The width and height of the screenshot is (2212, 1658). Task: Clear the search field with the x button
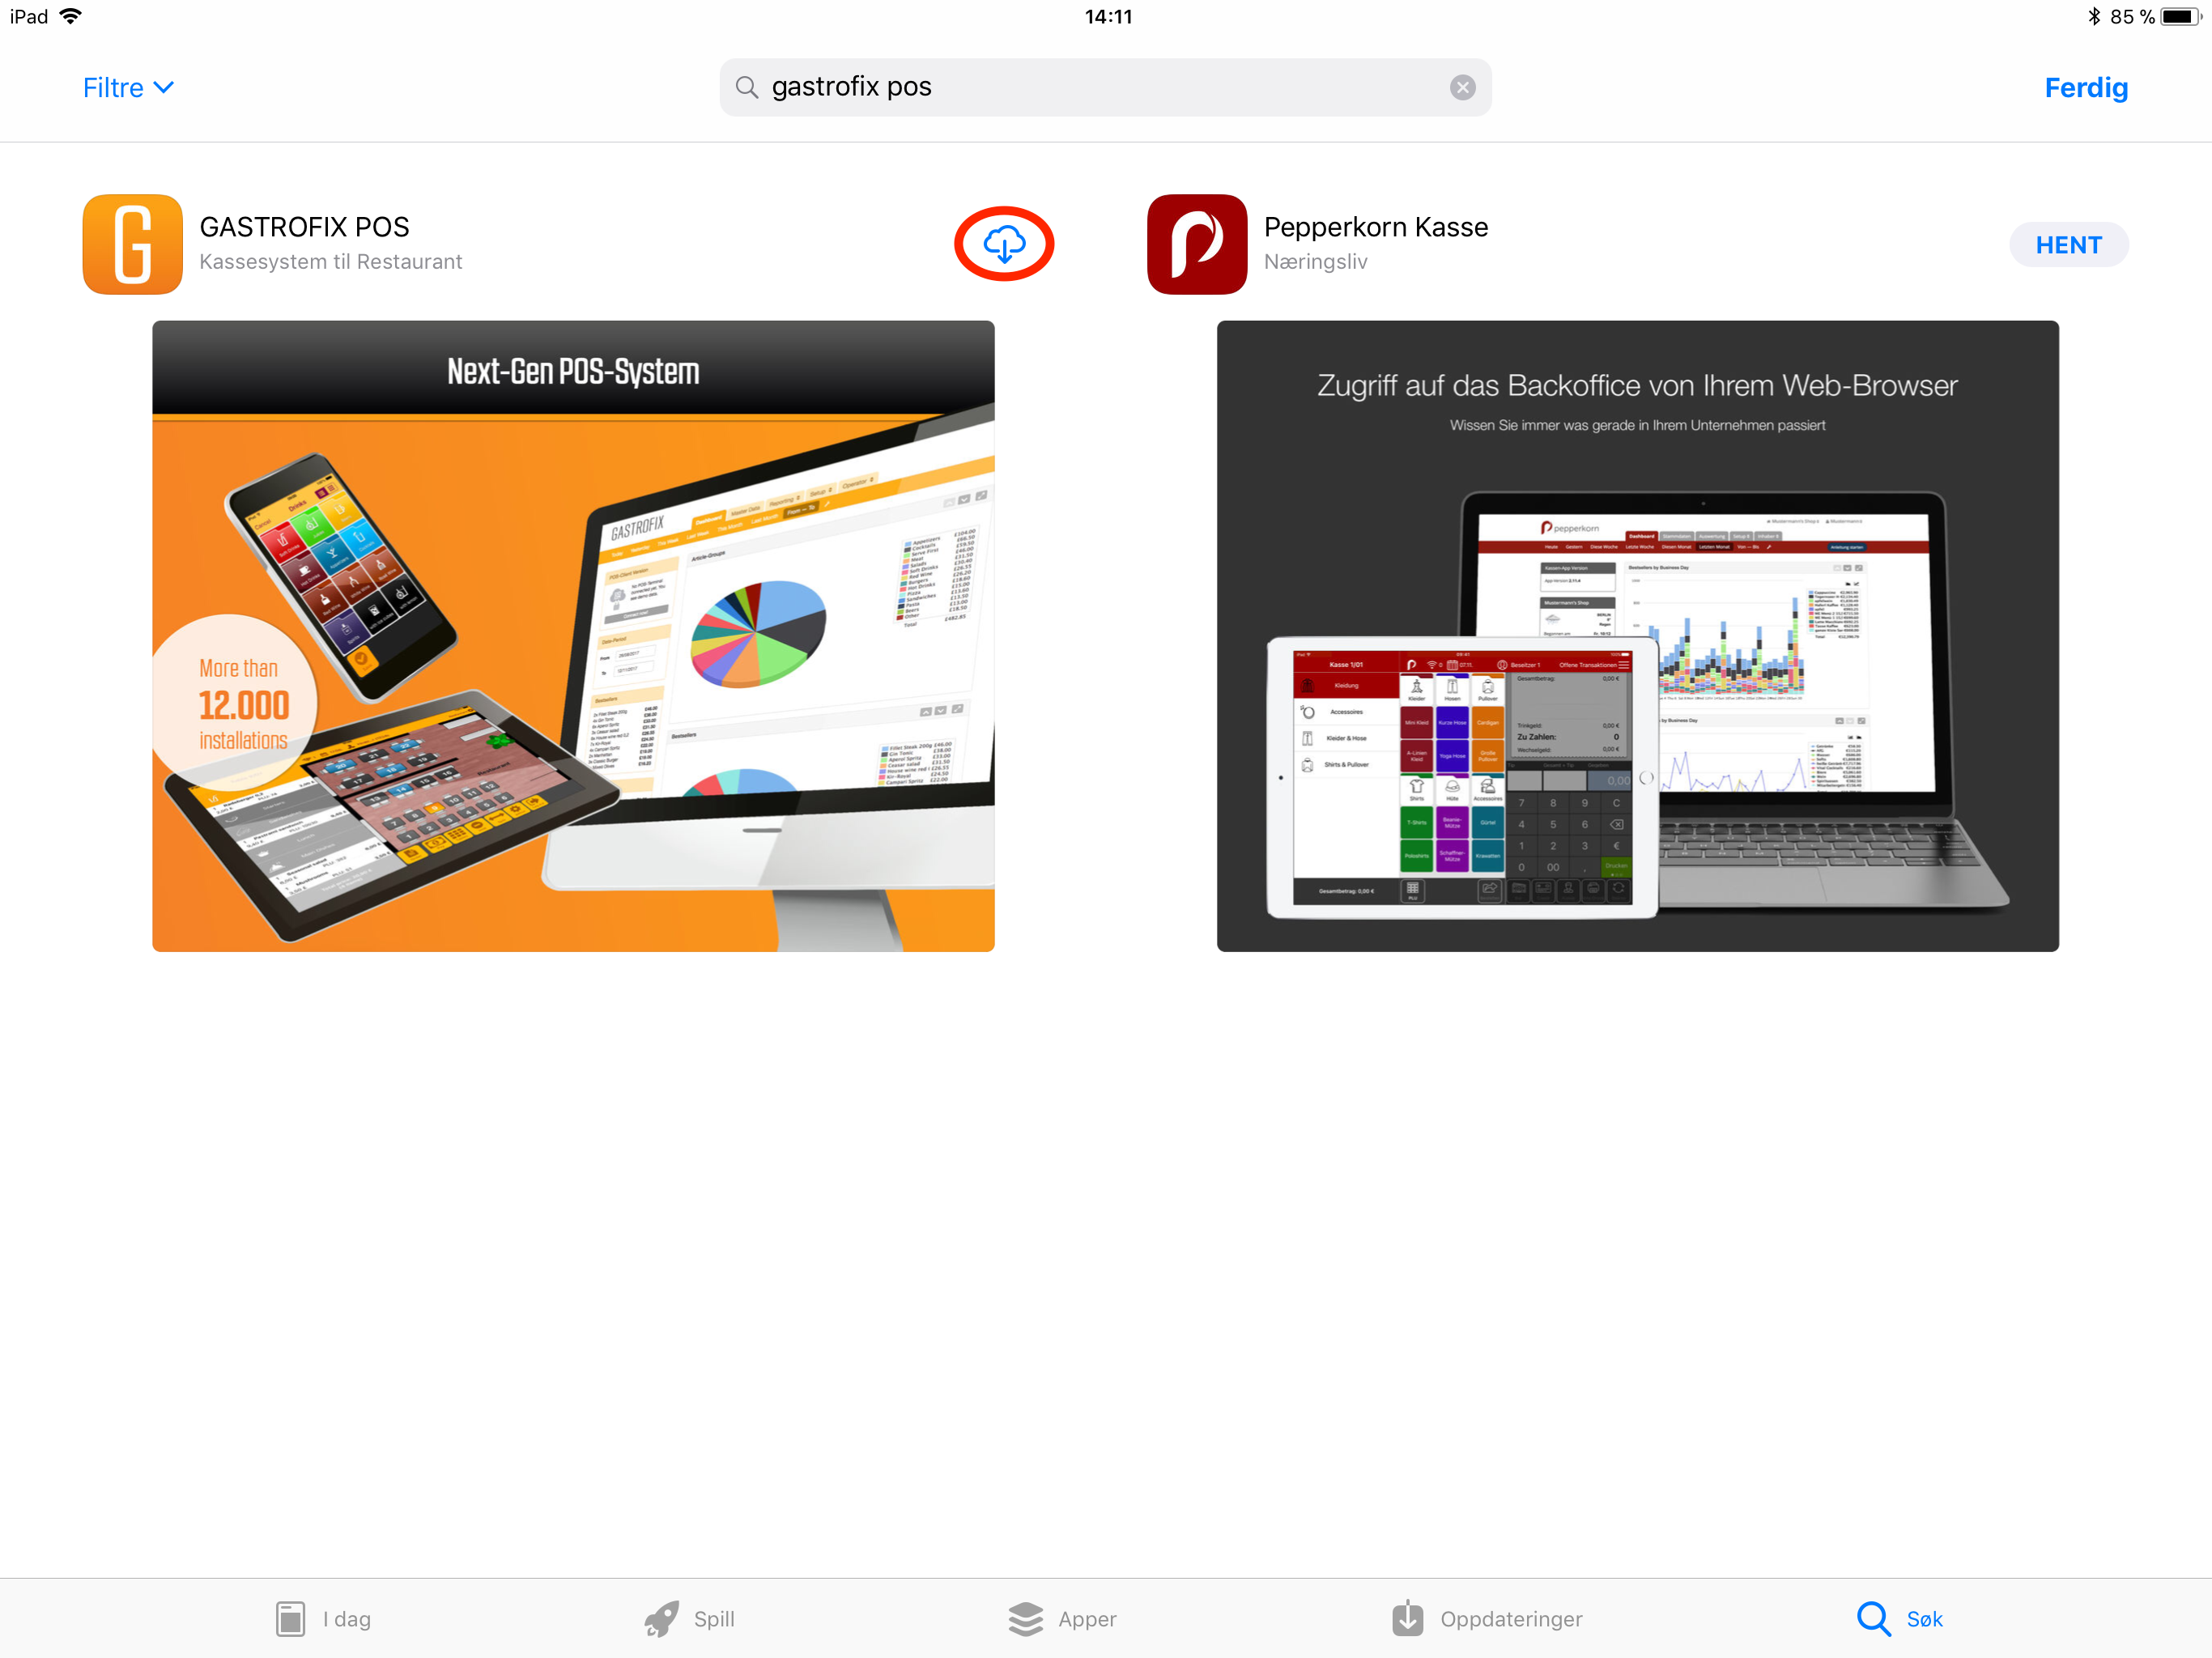(x=1463, y=87)
